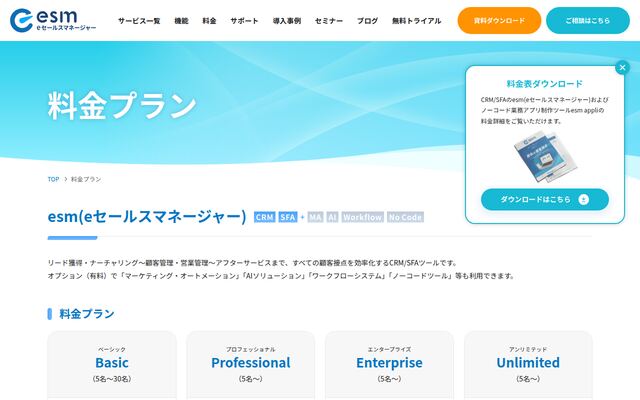Click 料金プラン section subheading
Image resolution: width=640 pixels, height=400 pixels.
(x=87, y=313)
